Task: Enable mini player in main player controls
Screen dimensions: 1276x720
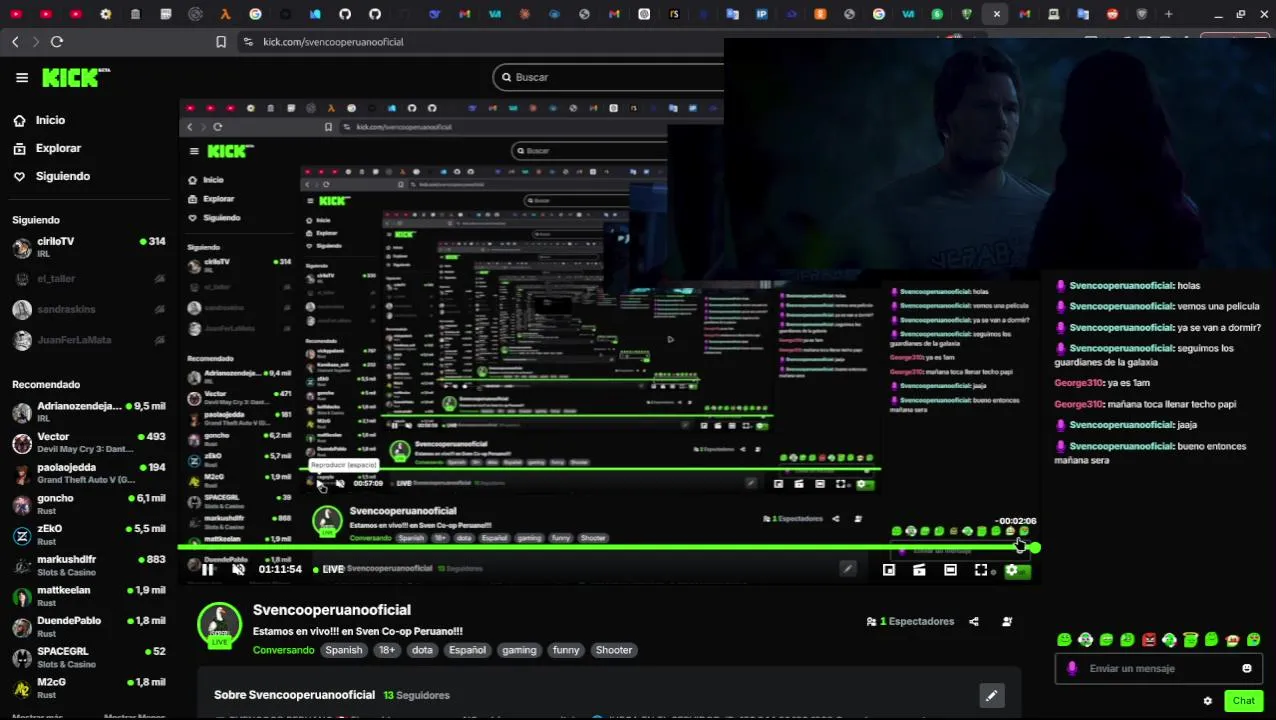Action: [x=889, y=570]
